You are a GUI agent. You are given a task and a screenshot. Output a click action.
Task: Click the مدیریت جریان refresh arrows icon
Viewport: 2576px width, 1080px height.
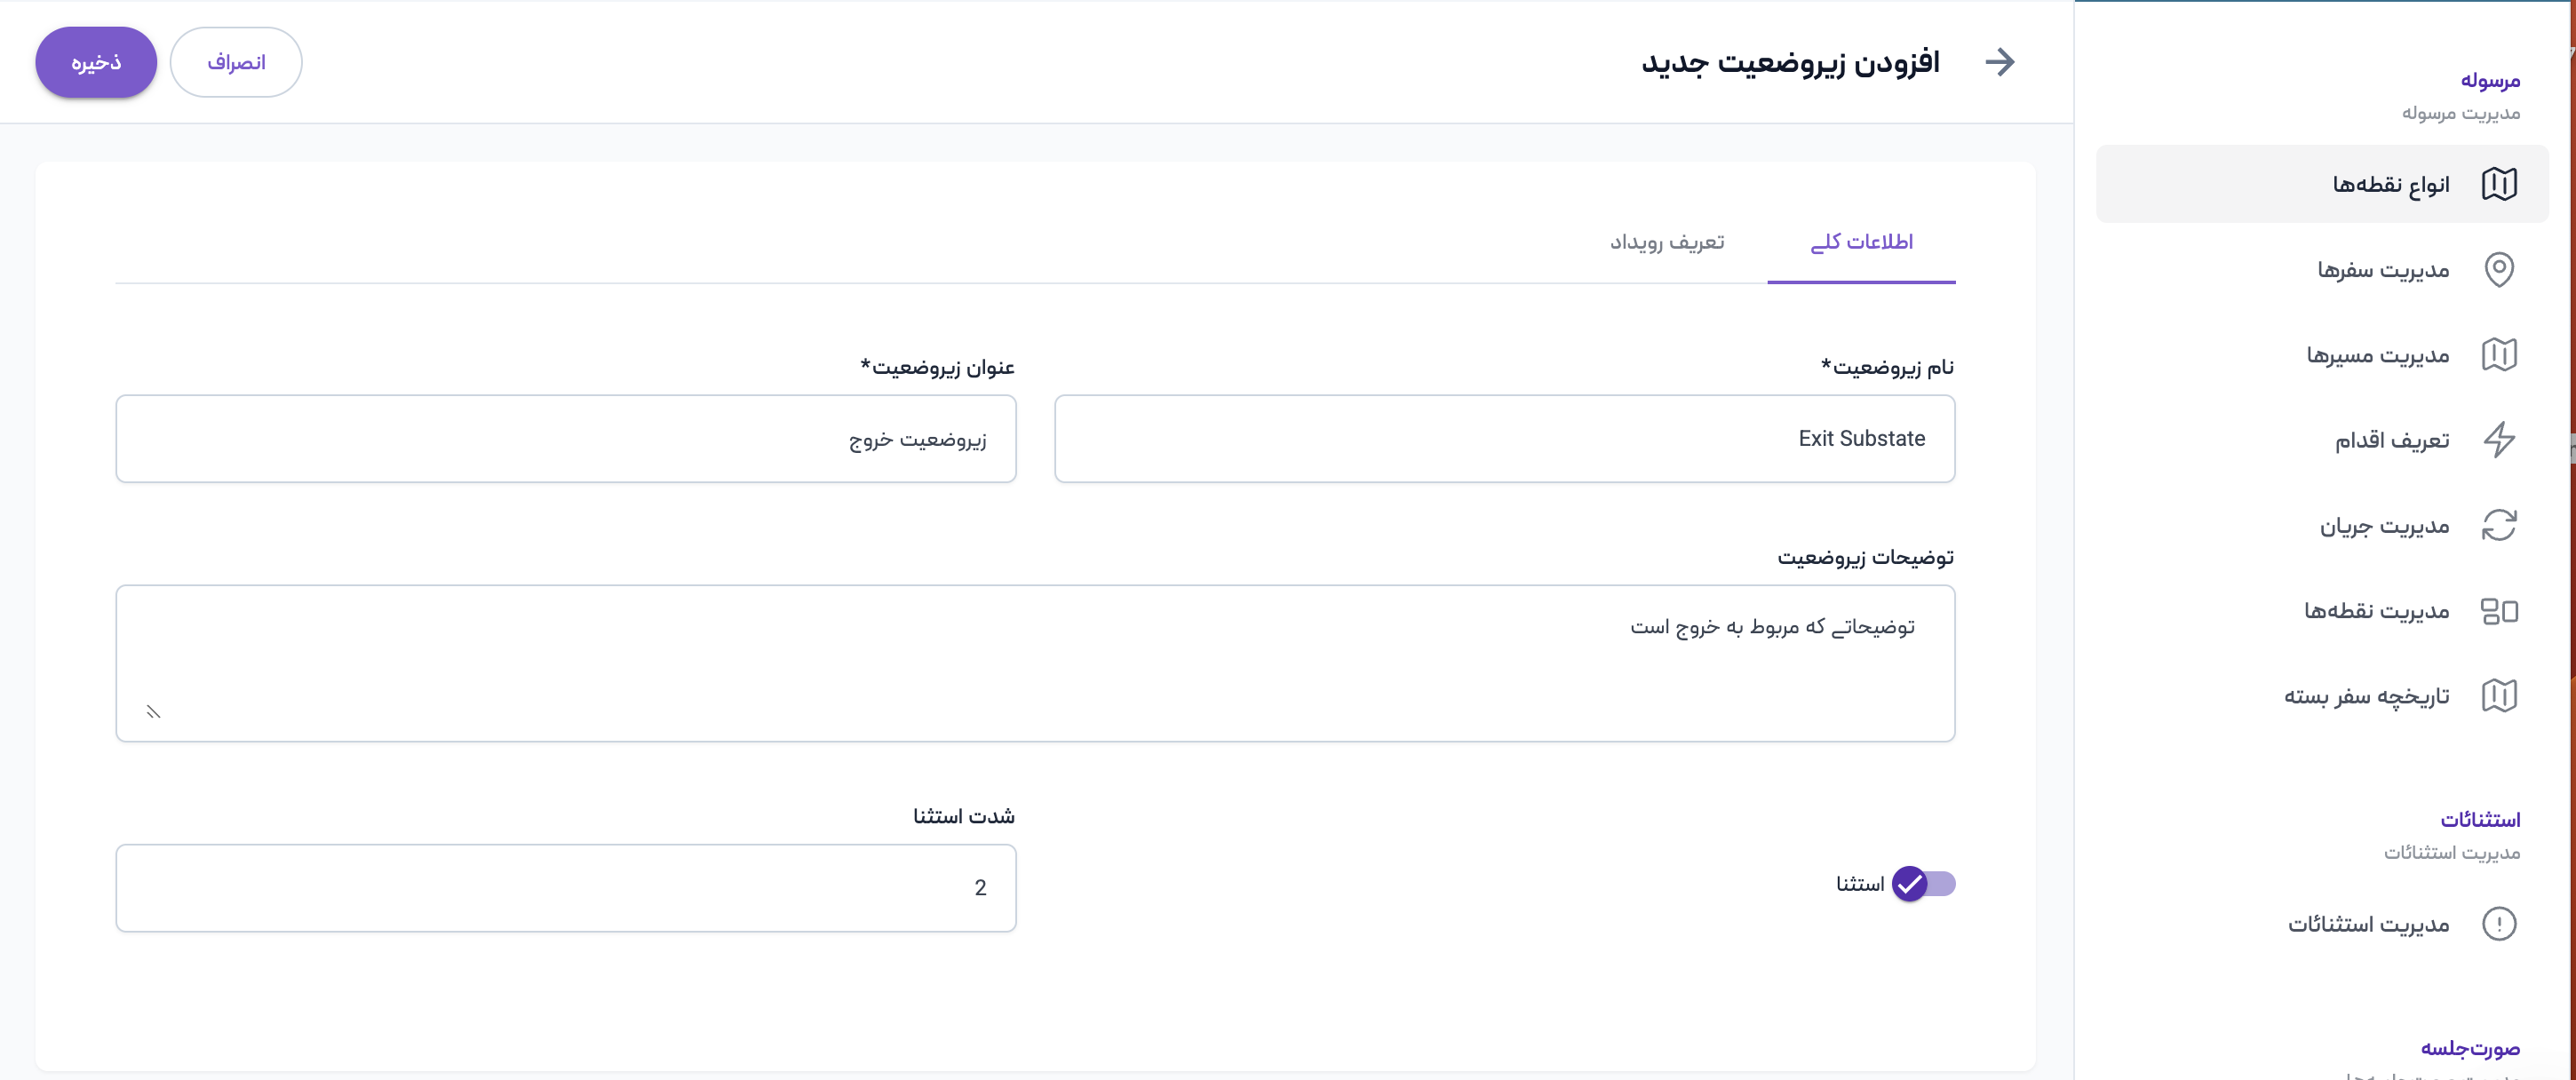2498,525
